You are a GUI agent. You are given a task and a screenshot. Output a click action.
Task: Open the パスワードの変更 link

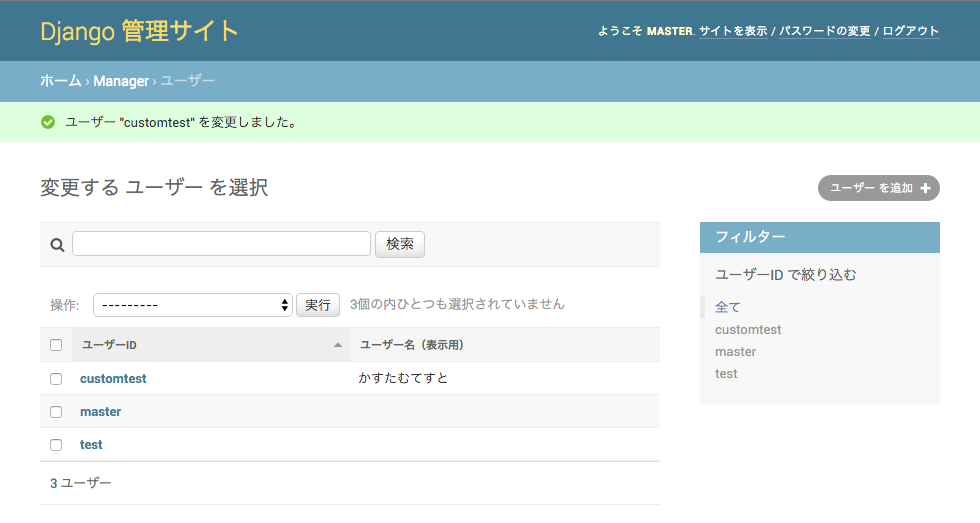pyautogui.click(x=825, y=31)
